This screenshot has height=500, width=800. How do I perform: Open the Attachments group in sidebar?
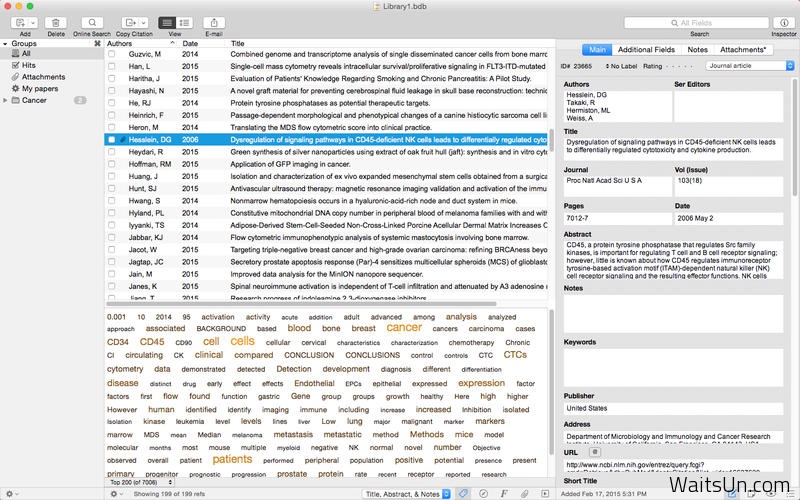[x=52, y=77]
